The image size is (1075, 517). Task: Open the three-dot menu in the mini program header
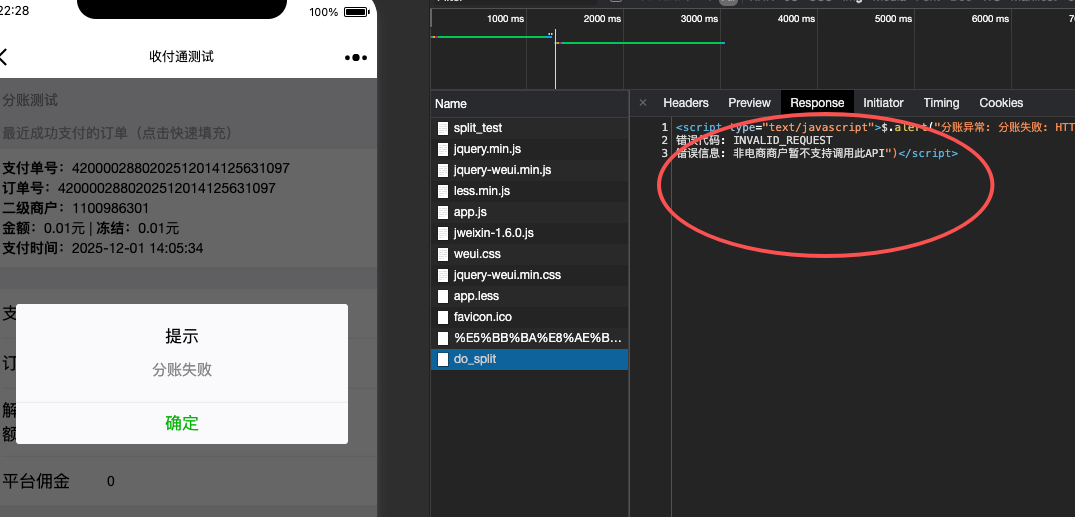[x=356, y=58]
